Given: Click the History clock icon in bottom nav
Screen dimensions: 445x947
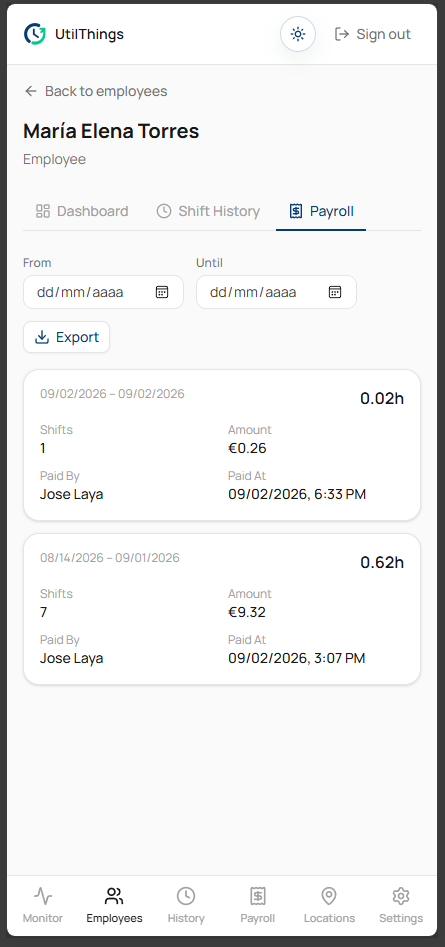Looking at the screenshot, I should pos(186,896).
